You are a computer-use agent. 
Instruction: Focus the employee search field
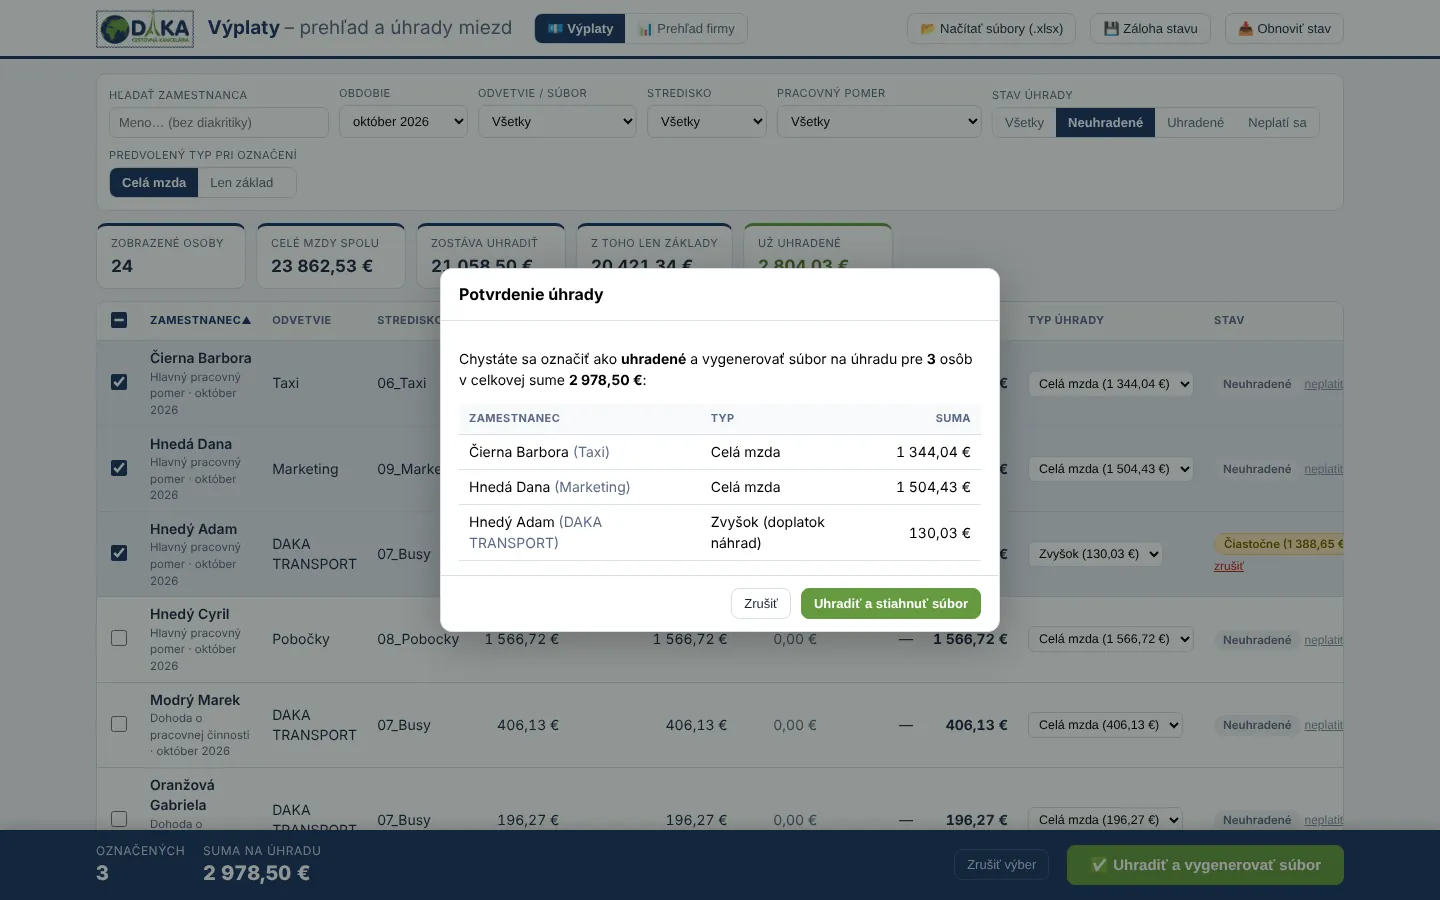(219, 122)
